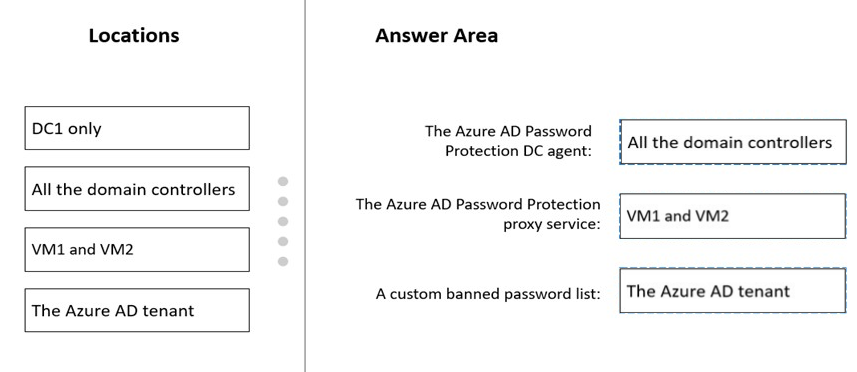Click the 'Locations' heading

(134, 36)
